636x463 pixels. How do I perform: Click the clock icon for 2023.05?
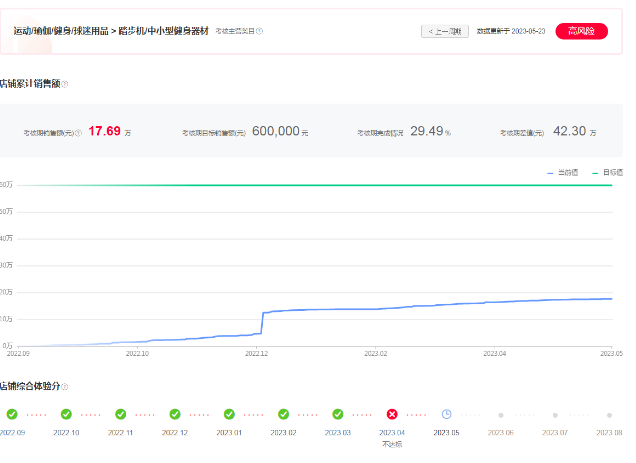446,414
